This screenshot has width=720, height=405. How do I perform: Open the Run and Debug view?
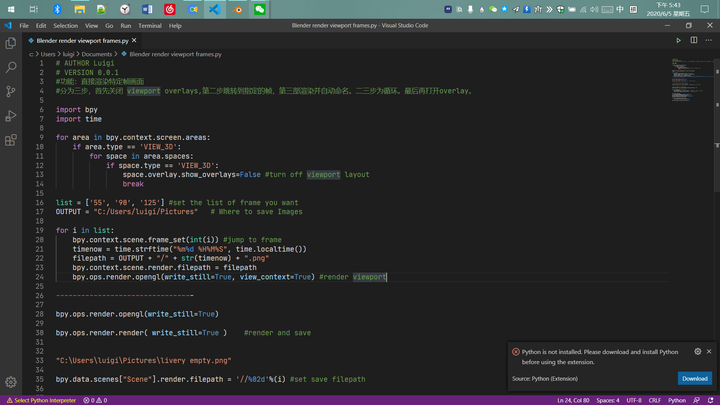[11, 116]
